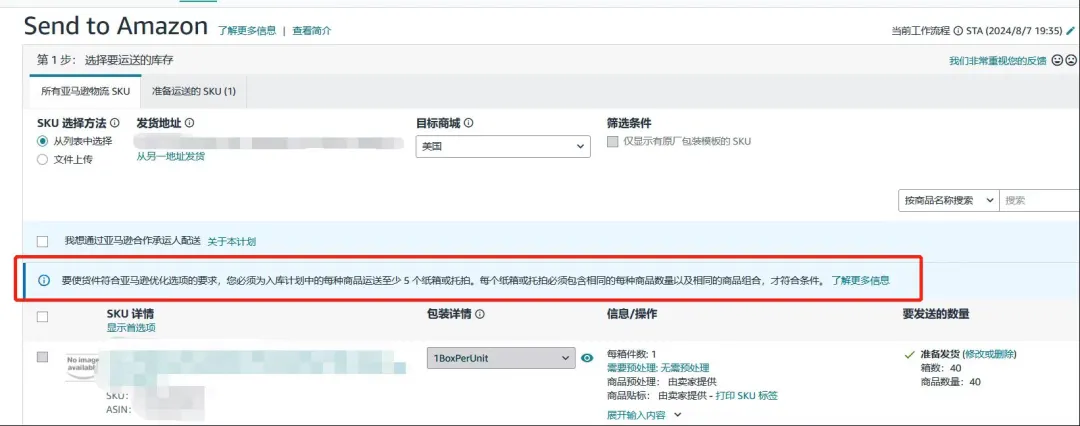Click the info icon next to 发货地址
1080x426 pixels.
coord(189,124)
